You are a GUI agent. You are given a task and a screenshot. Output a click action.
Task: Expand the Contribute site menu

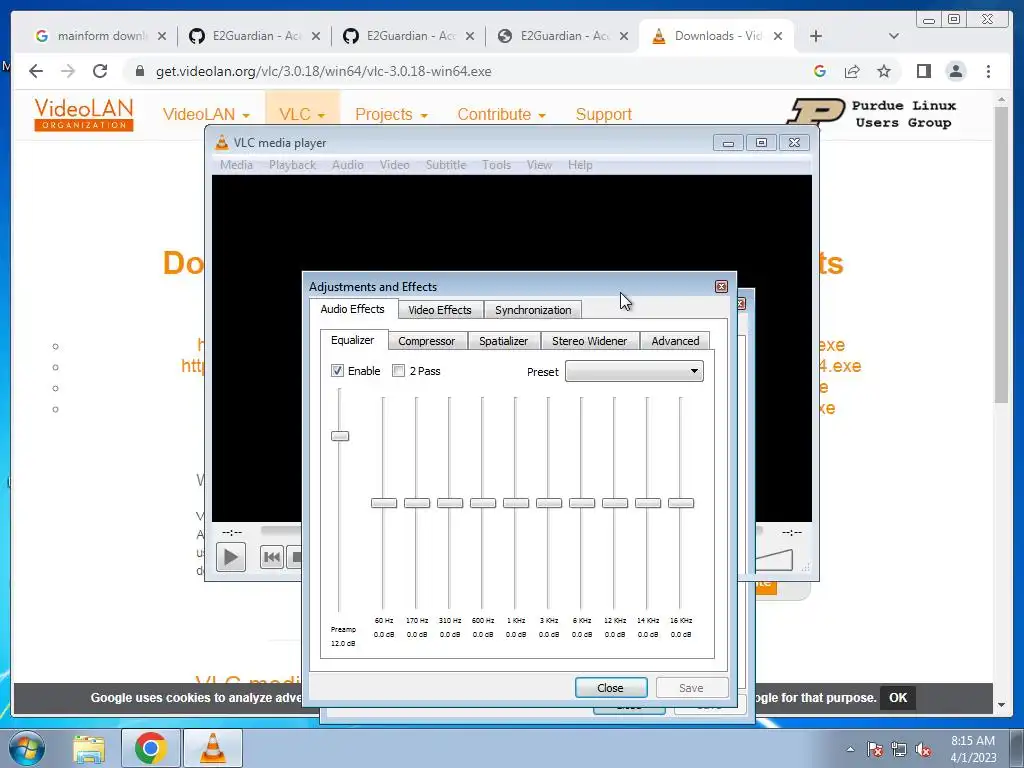502,114
